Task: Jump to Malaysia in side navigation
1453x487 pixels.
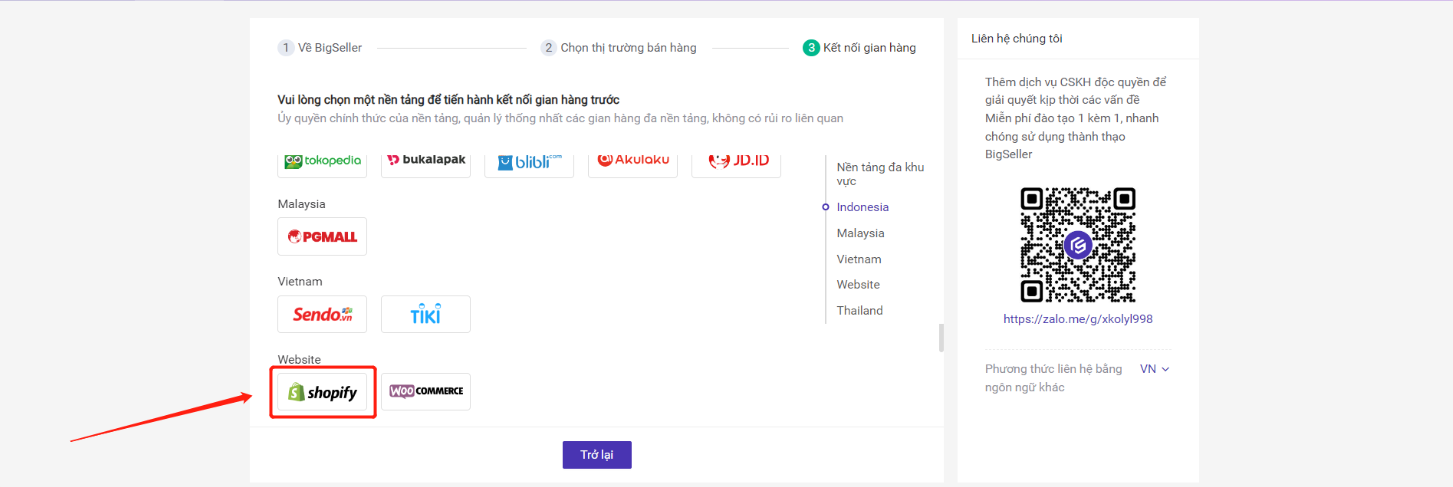Action: click(x=861, y=233)
